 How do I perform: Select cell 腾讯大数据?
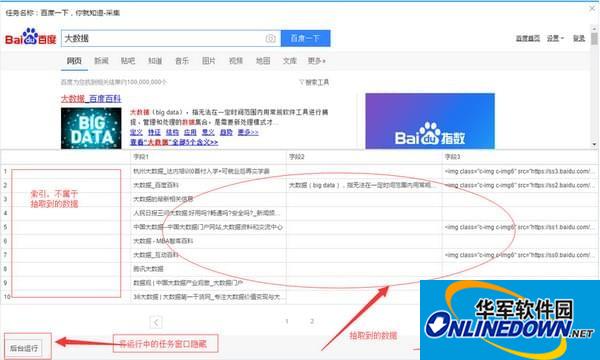(209, 269)
